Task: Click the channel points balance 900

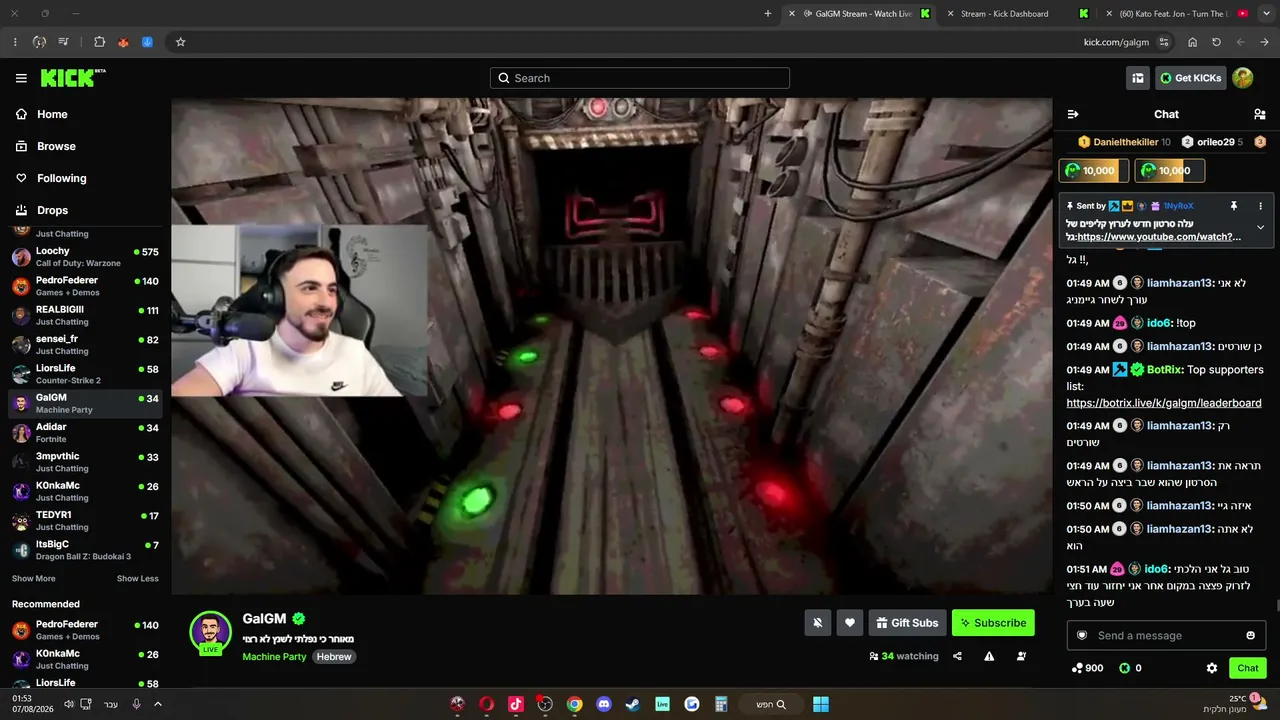Action: click(x=1087, y=668)
